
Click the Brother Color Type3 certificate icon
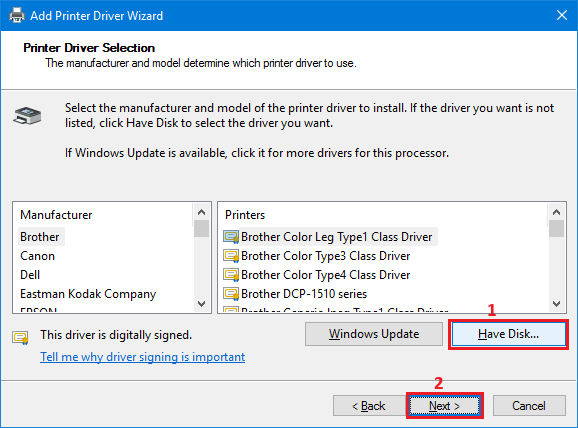tap(231, 256)
